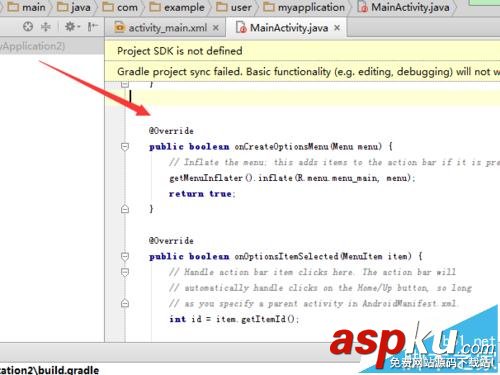Click the hide project panel icon
This screenshot has width=500, height=375.
coord(92,26)
